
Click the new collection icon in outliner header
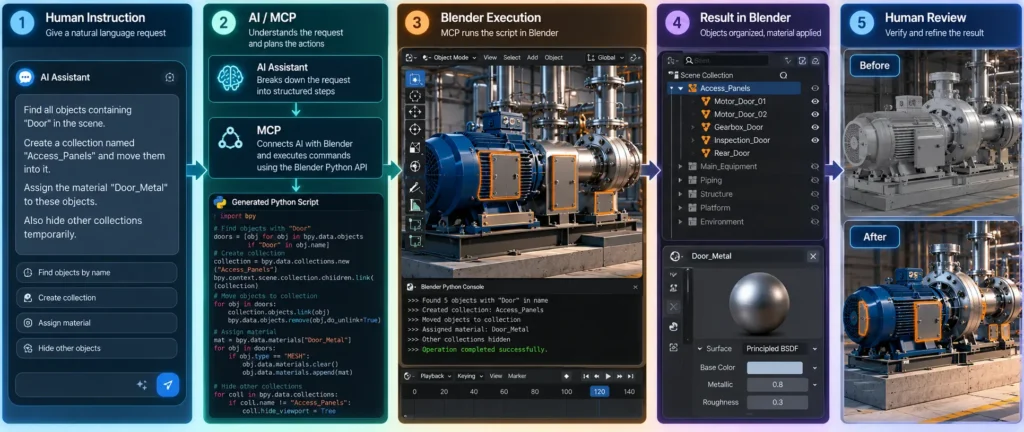coord(802,61)
